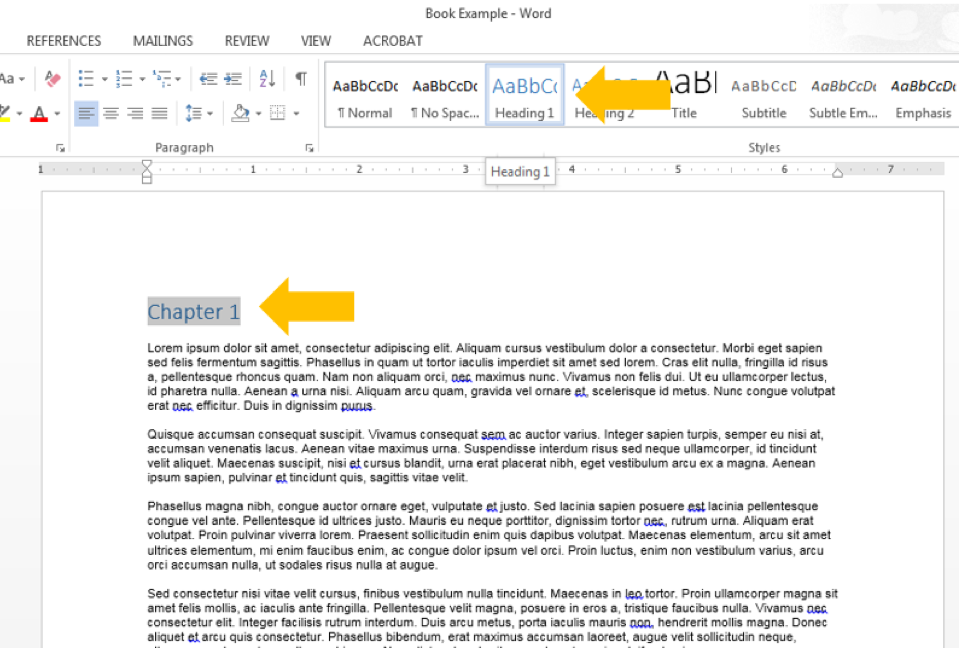
Task: Open the Font Color dropdown arrow
Action: pos(55,112)
